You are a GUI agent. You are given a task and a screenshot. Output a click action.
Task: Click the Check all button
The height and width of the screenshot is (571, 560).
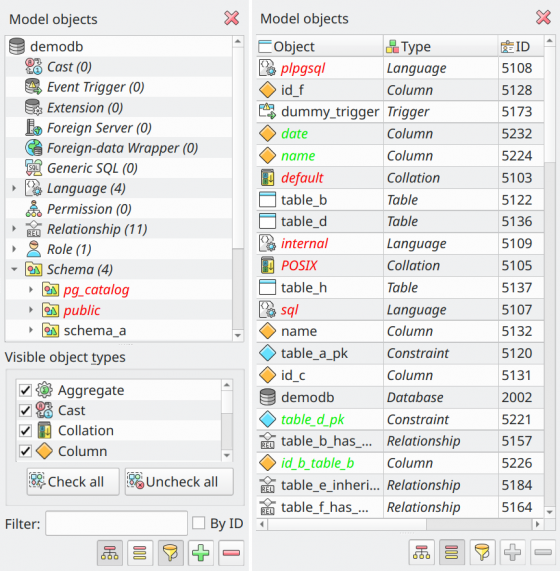(73, 482)
